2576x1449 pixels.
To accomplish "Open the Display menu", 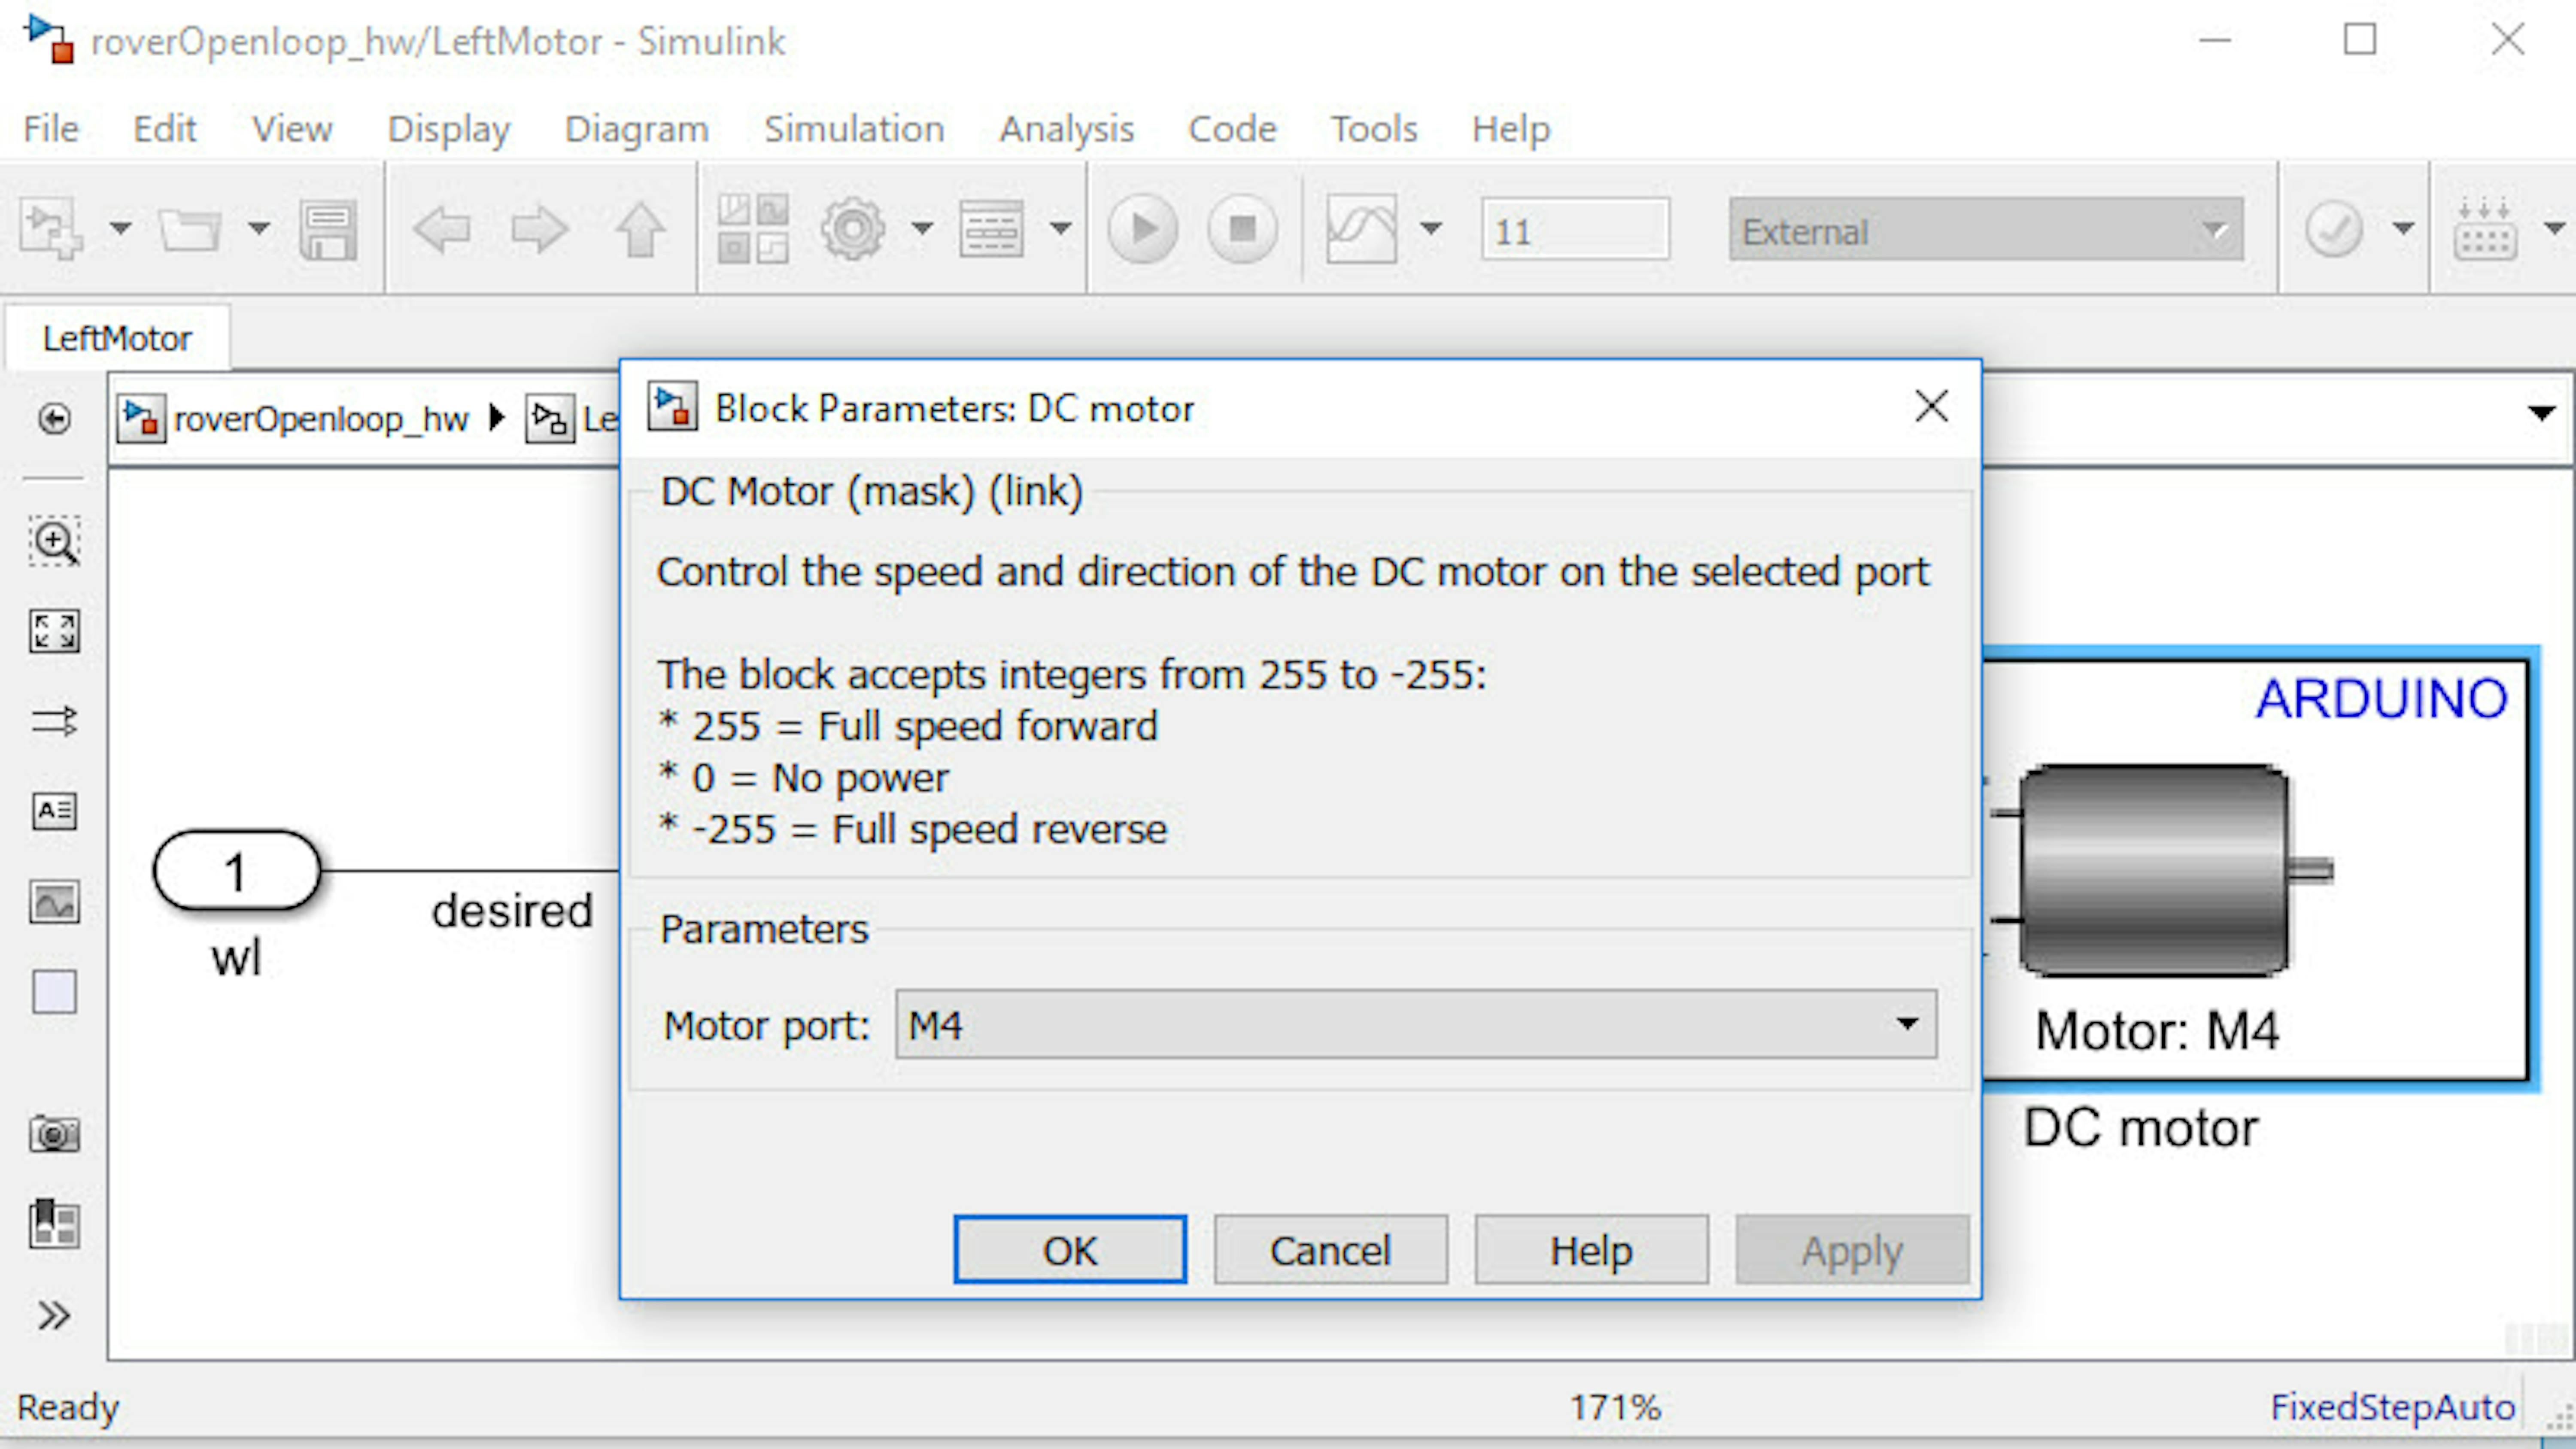I will pyautogui.click(x=449, y=128).
